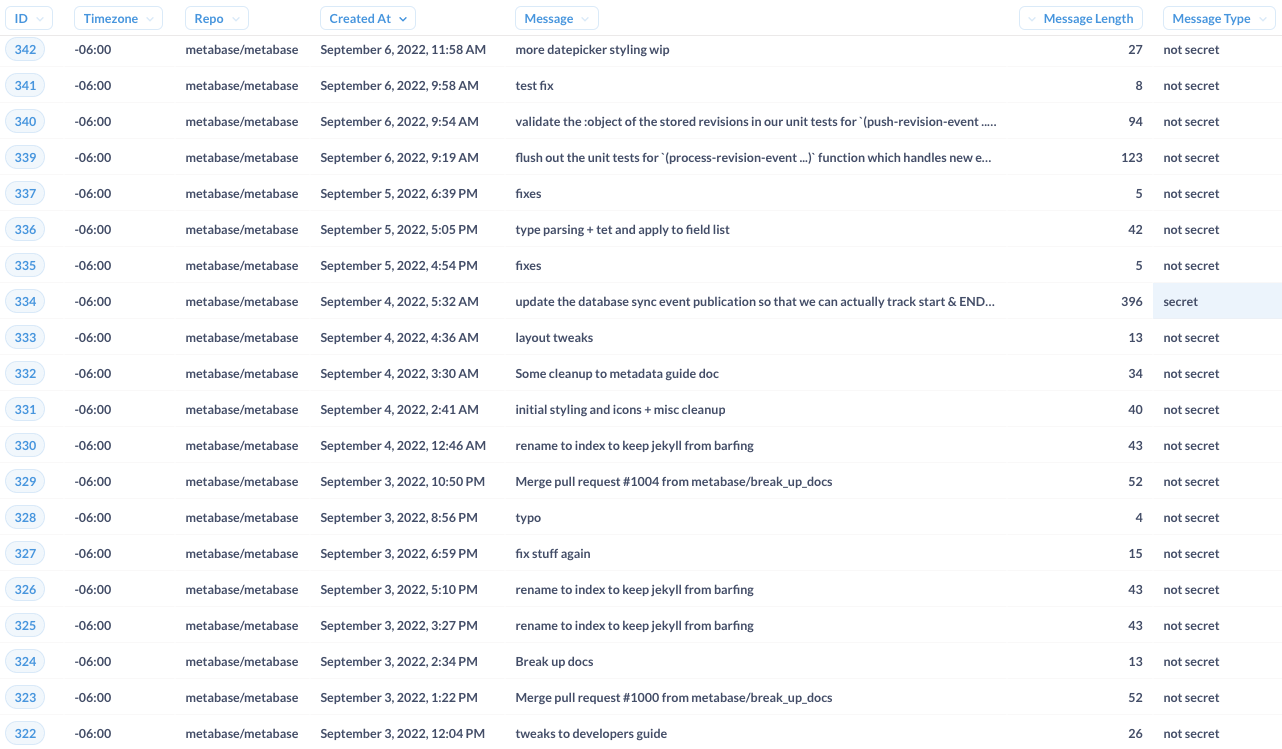
Task: Open the Message column header dropdown
Action: [557, 18]
